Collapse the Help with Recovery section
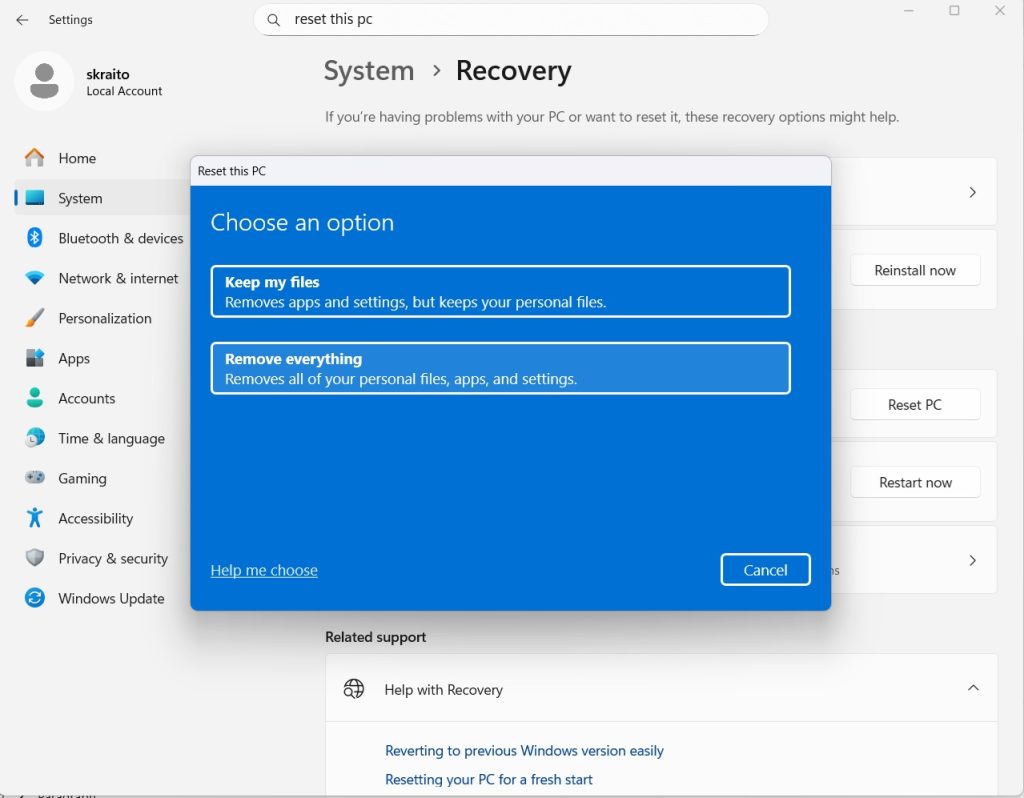This screenshot has width=1024, height=798. (x=973, y=688)
